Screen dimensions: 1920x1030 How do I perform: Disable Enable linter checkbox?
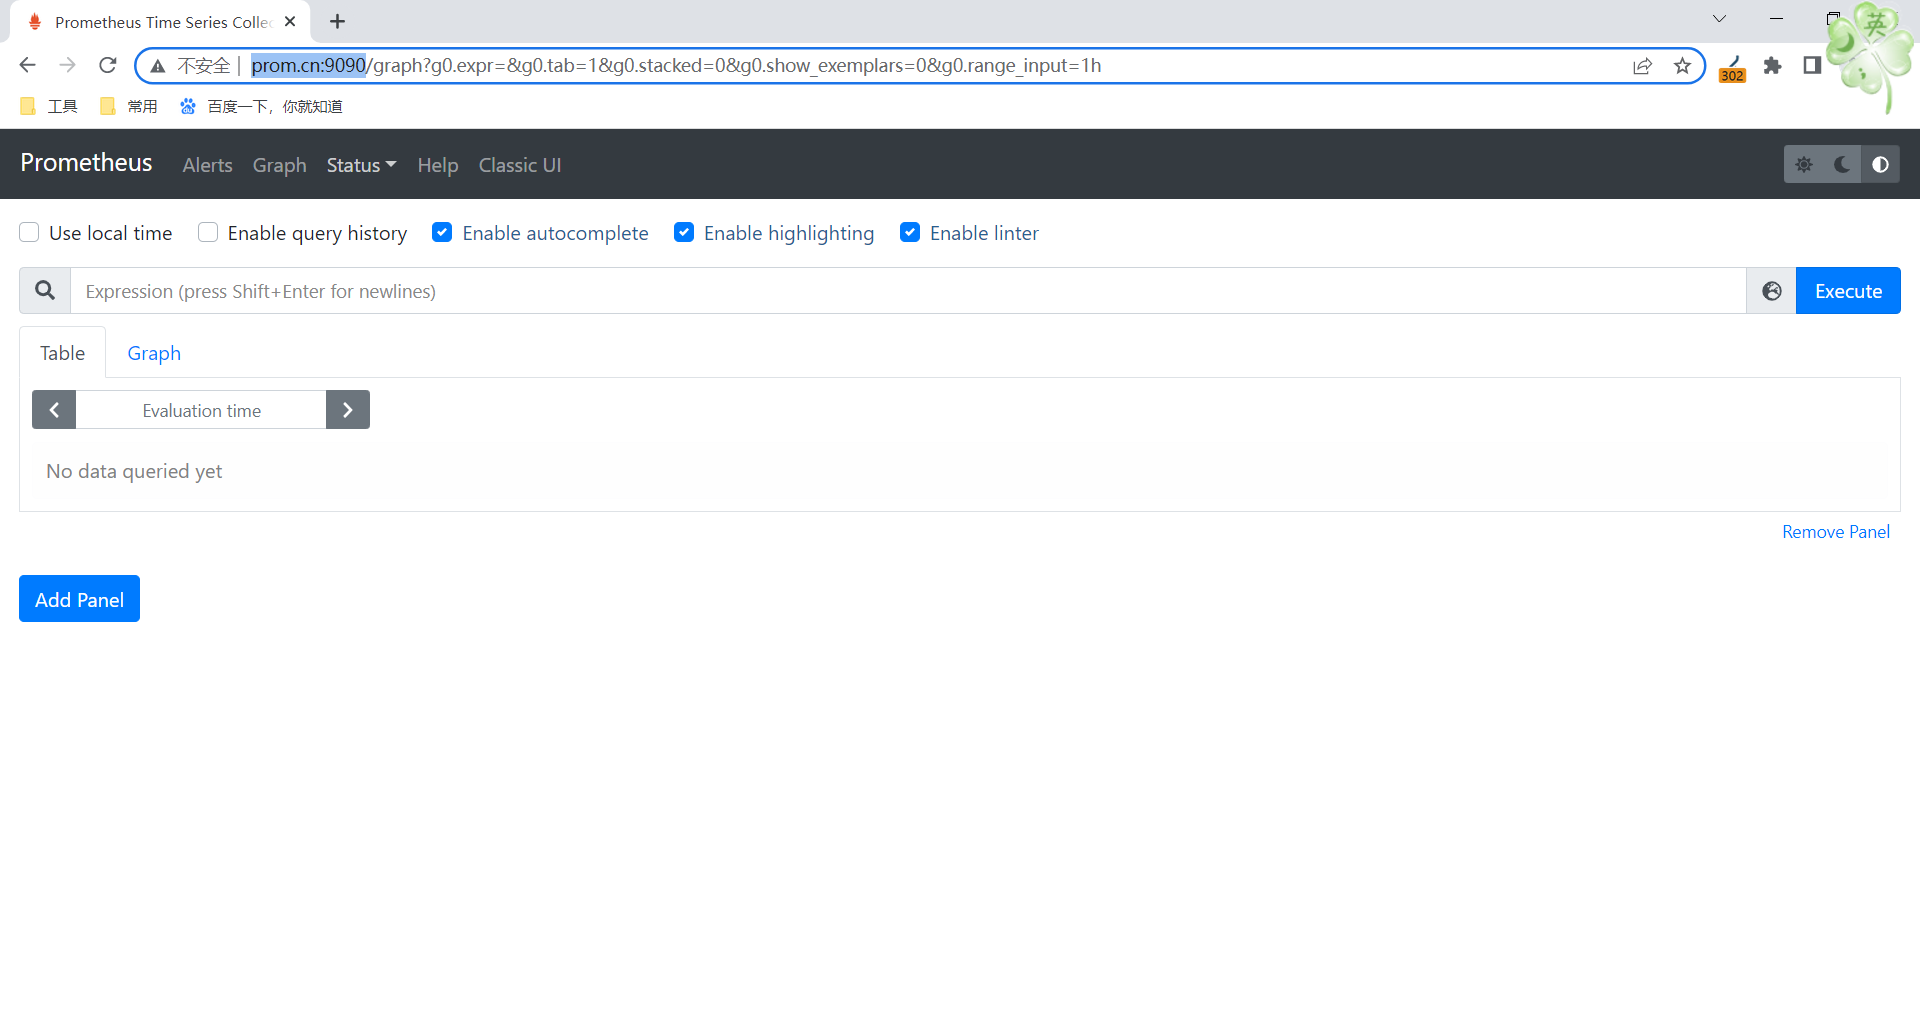910,232
